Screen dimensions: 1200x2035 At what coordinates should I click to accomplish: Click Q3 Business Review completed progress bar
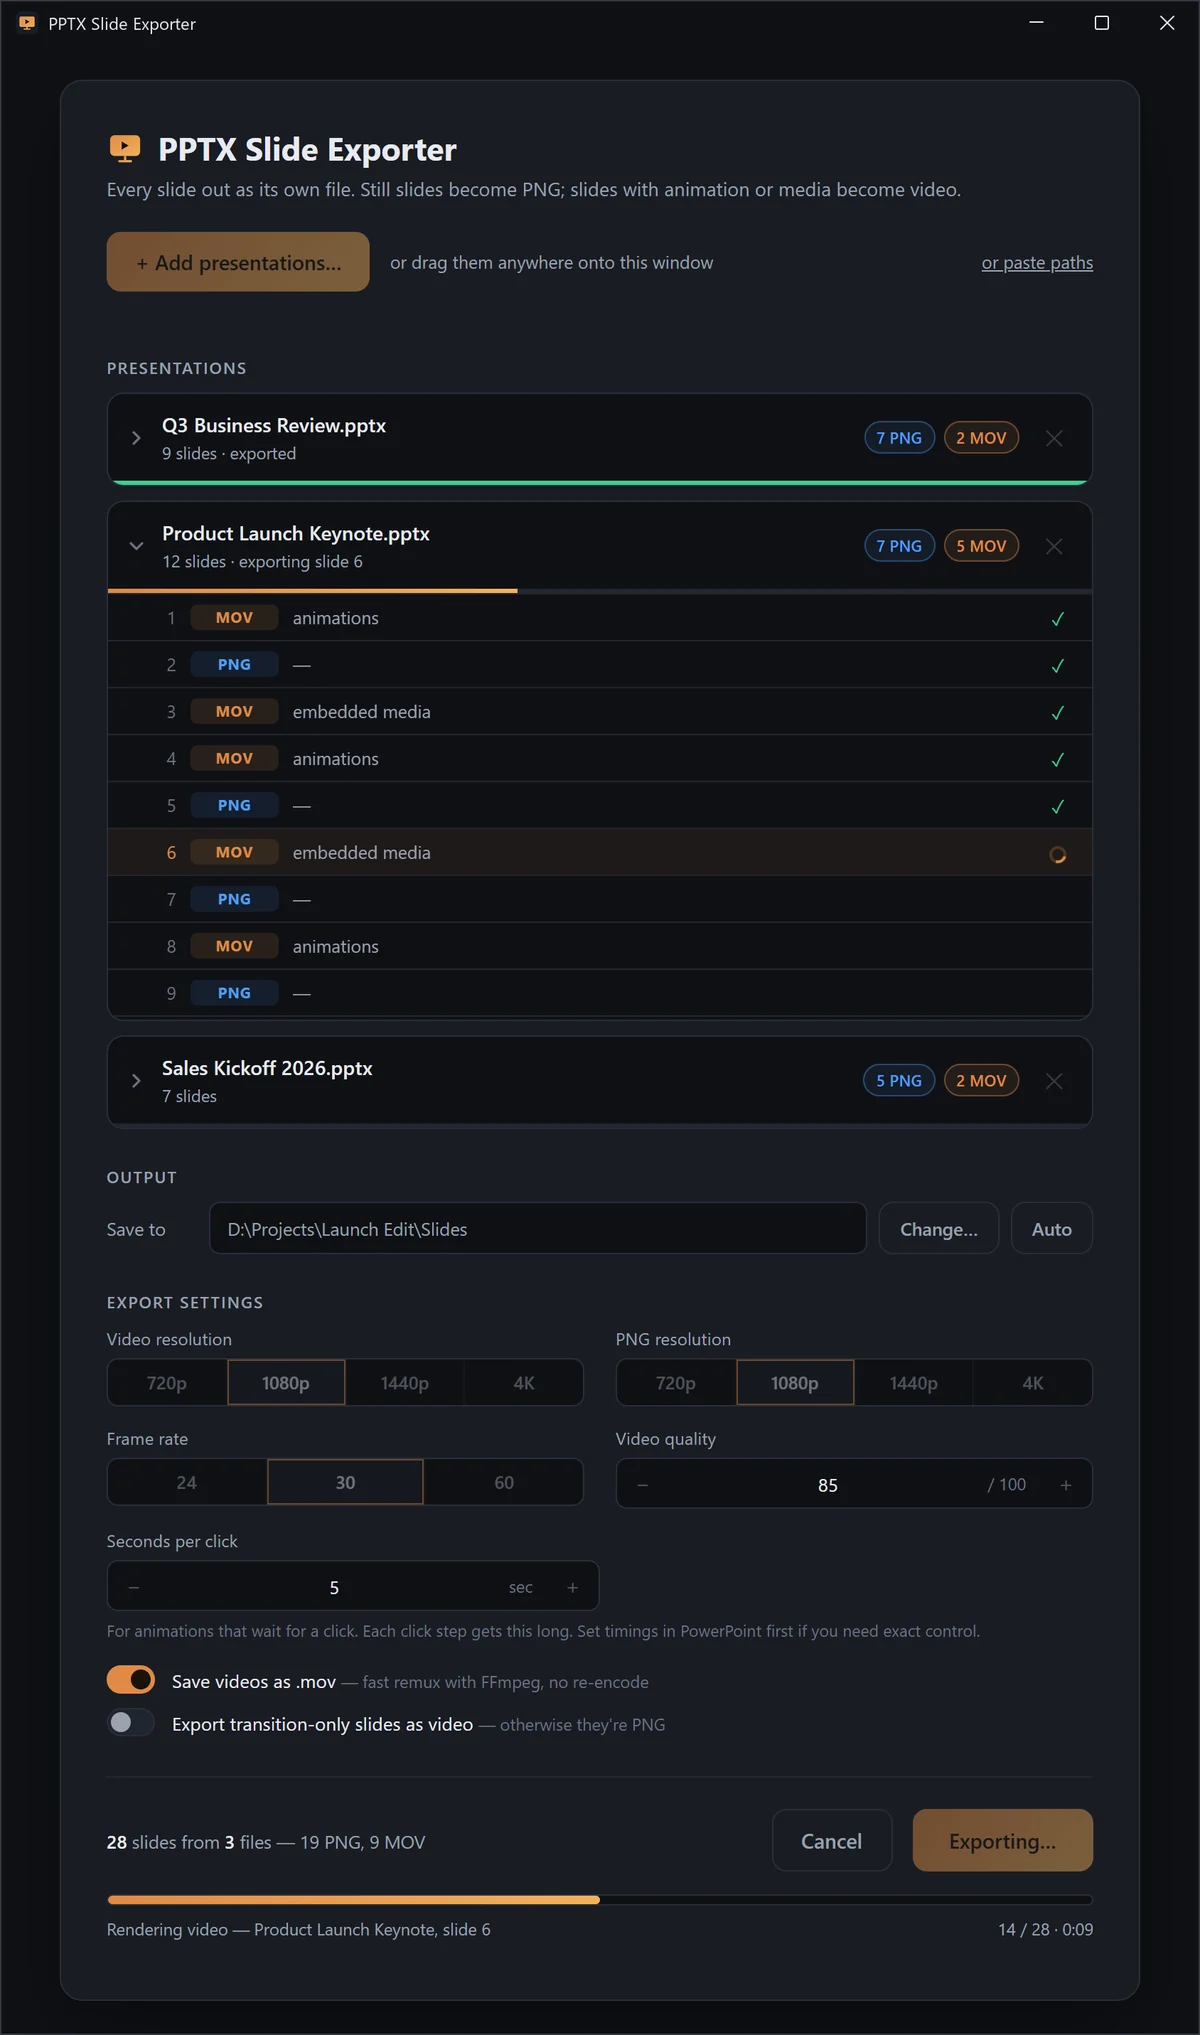pyautogui.click(x=600, y=482)
